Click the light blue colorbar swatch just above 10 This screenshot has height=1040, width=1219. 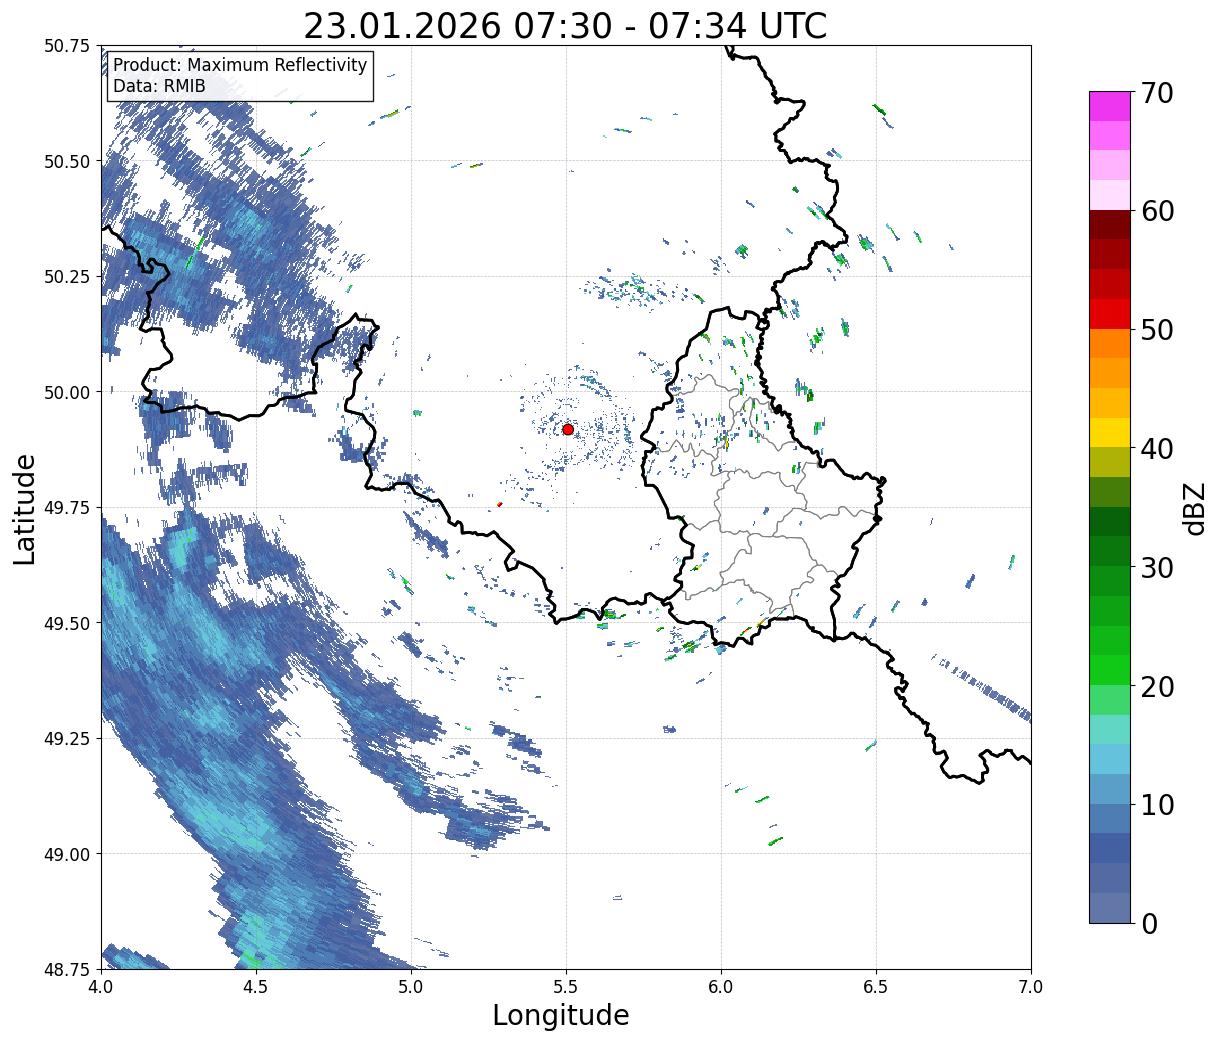(1110, 789)
